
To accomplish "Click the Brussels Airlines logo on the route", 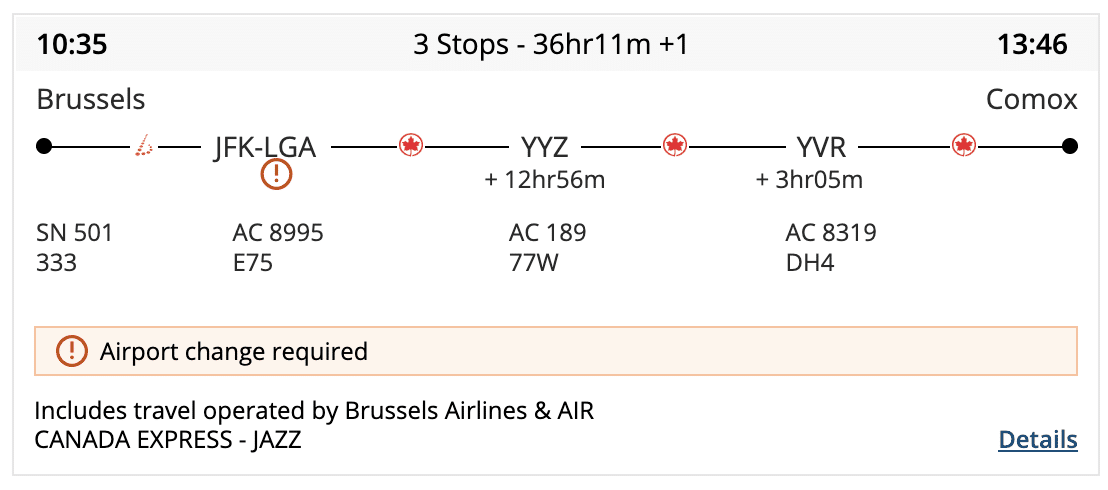I will (x=146, y=147).
